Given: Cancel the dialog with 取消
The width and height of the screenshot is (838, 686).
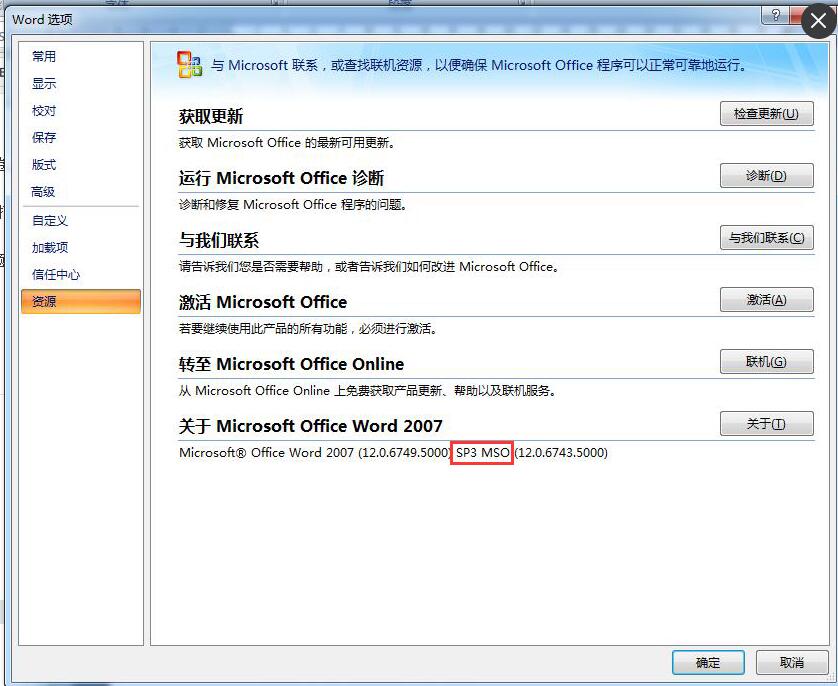Looking at the screenshot, I should (792, 662).
